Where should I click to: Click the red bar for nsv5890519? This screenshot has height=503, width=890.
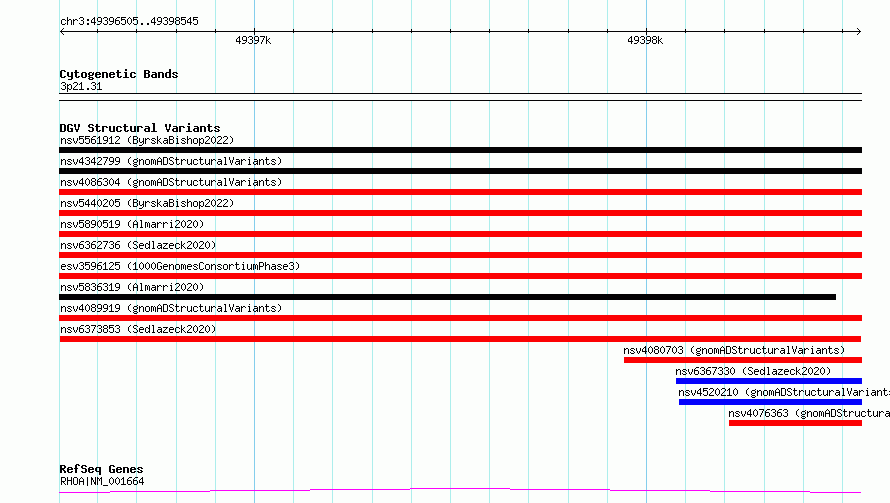click(460, 234)
